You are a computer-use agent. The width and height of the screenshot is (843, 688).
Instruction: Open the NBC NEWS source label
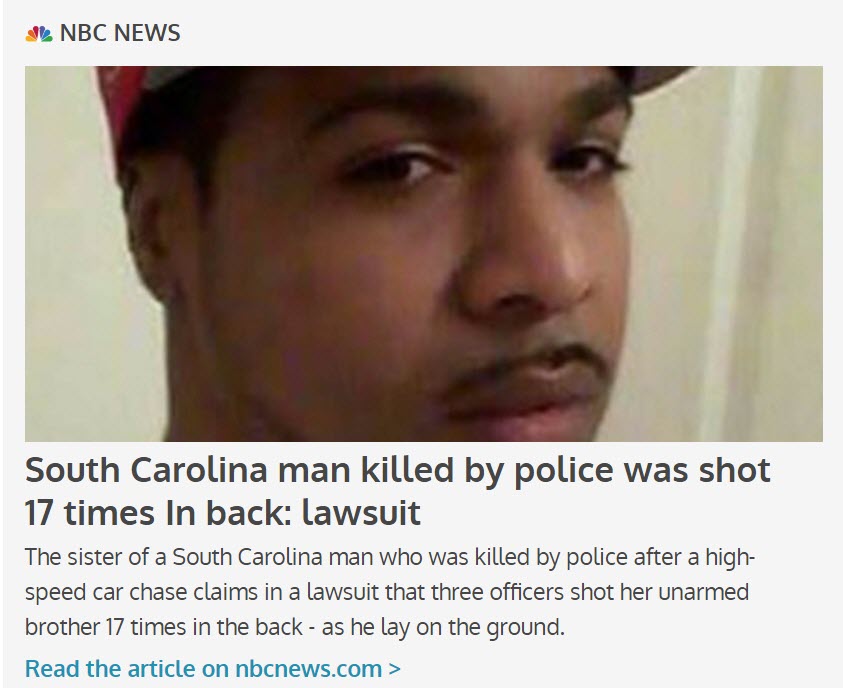(103, 33)
